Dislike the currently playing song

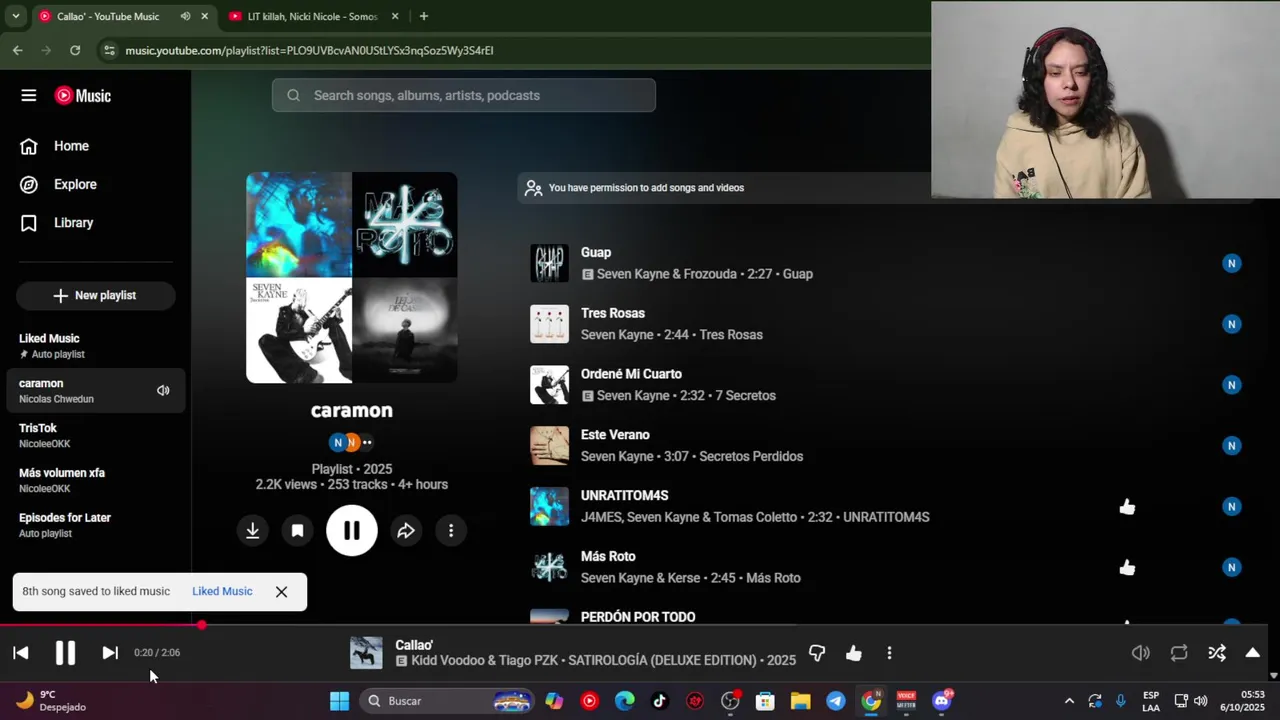(x=817, y=653)
